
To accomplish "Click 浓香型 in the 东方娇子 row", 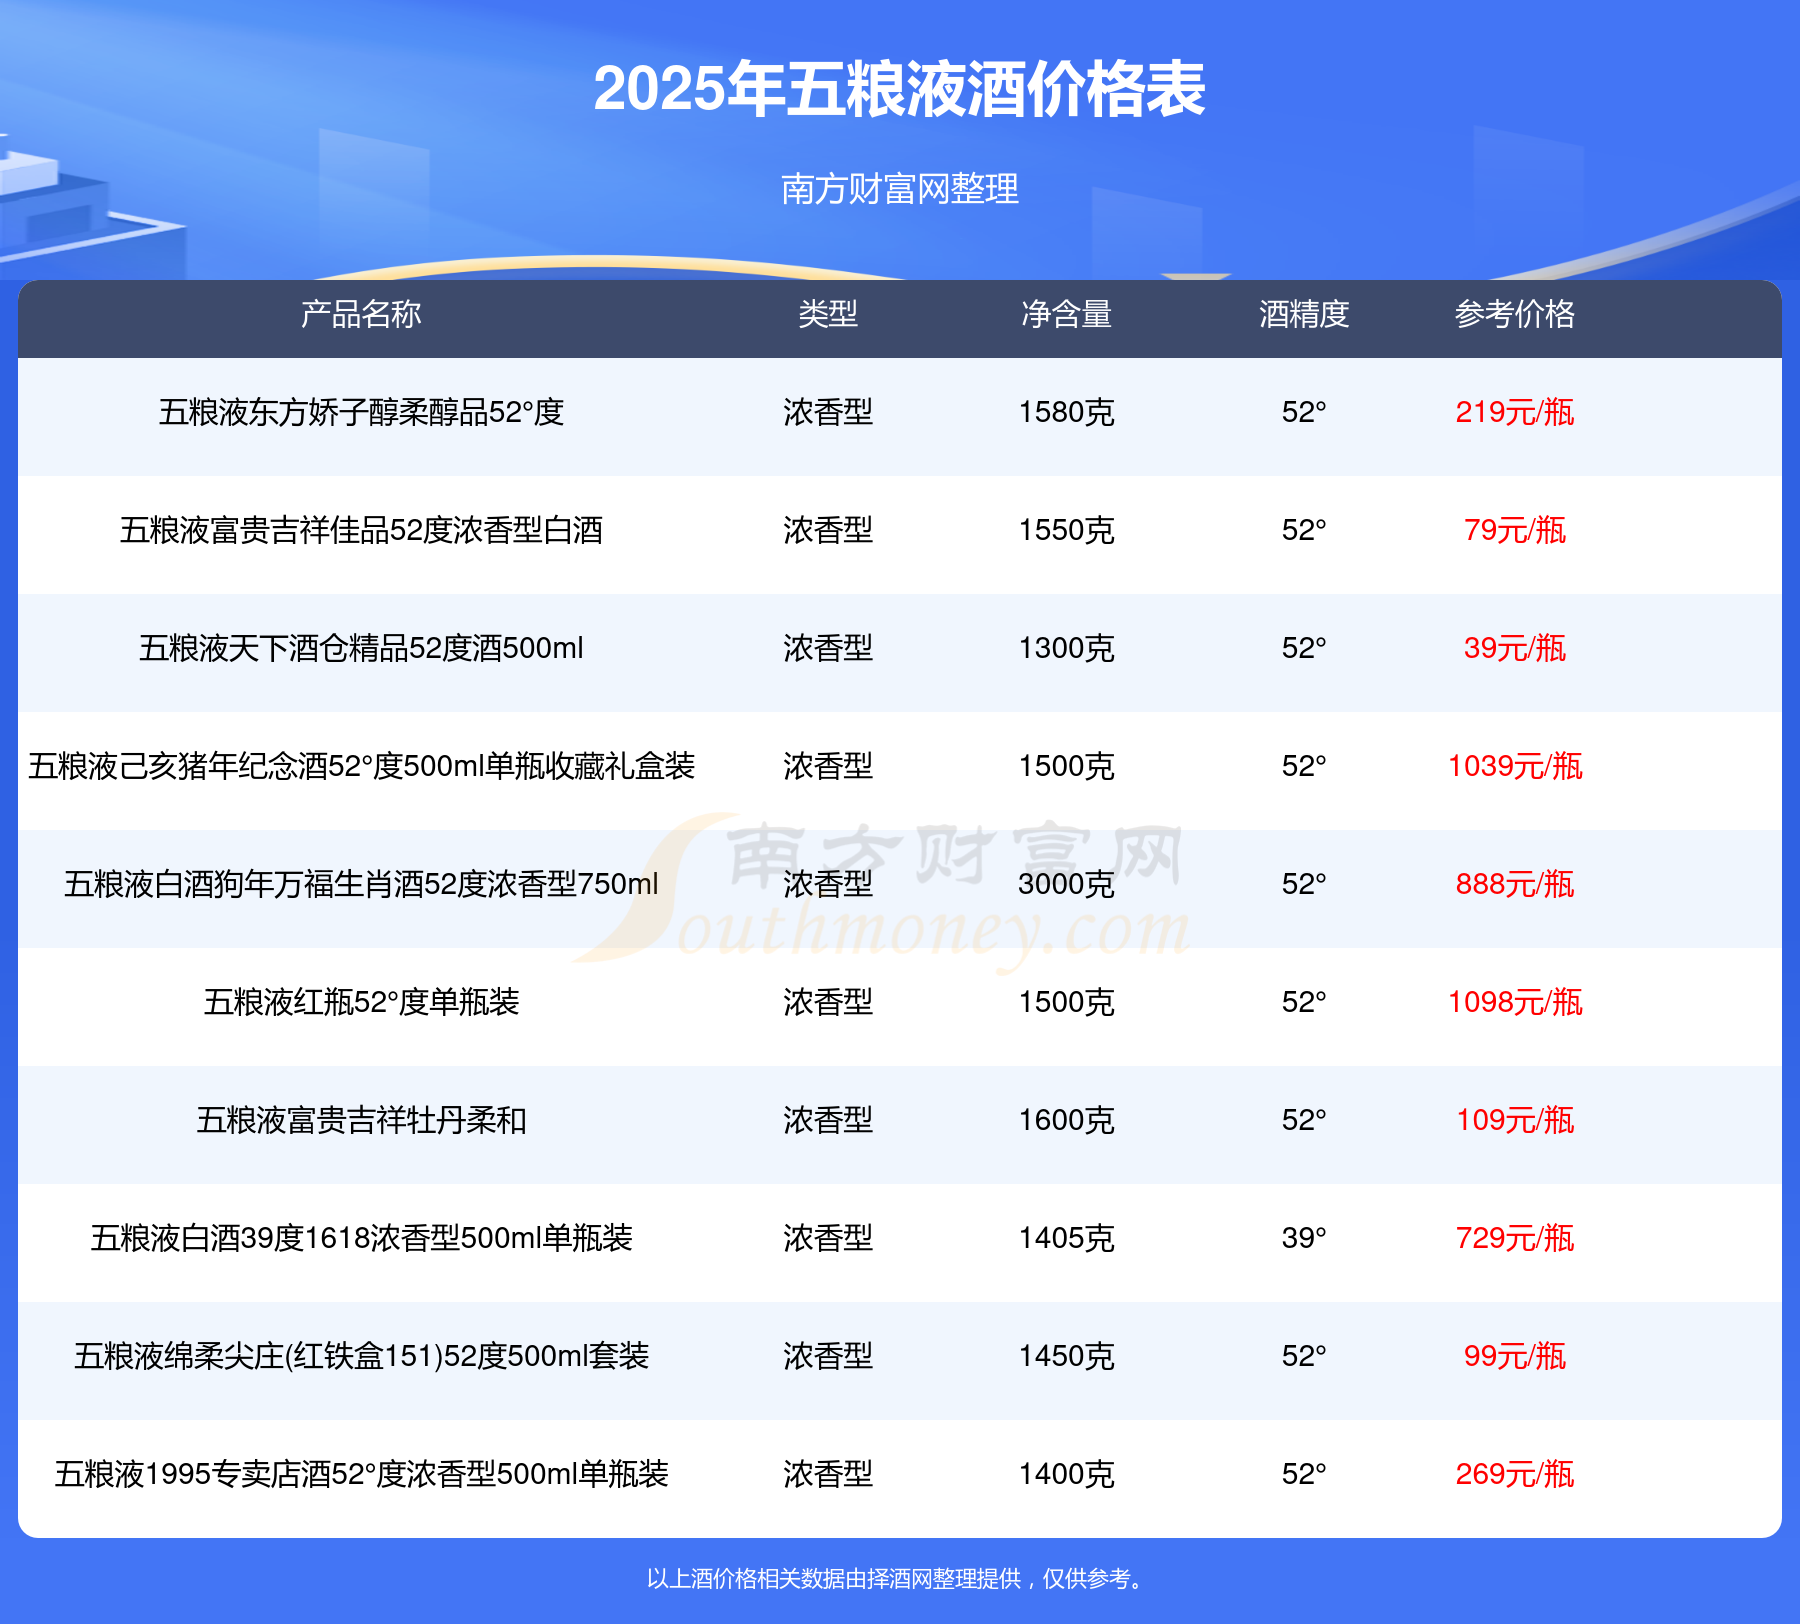I will click(x=828, y=412).
